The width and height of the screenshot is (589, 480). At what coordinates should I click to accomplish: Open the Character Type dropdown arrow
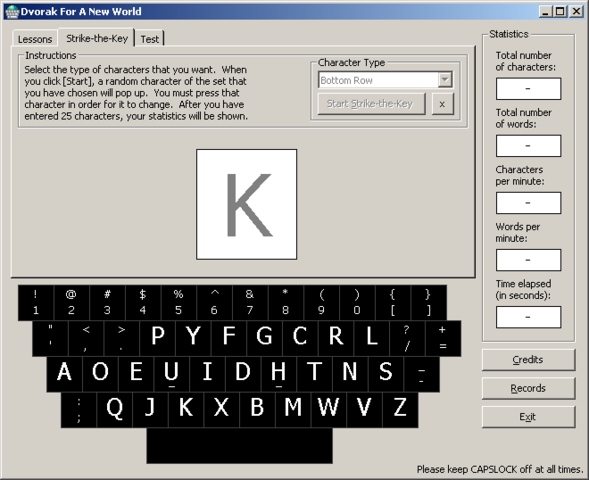(445, 80)
